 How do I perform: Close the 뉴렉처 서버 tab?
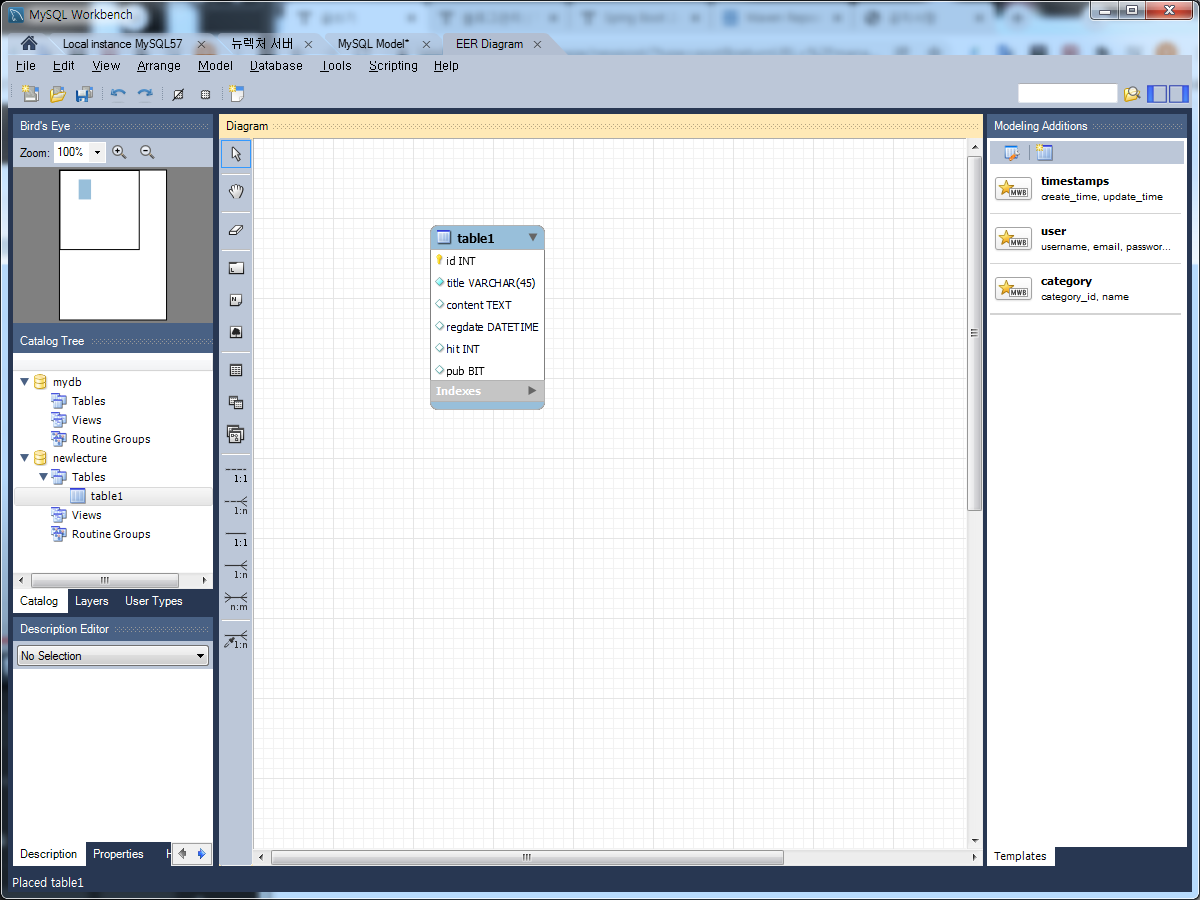pyautogui.click(x=308, y=44)
